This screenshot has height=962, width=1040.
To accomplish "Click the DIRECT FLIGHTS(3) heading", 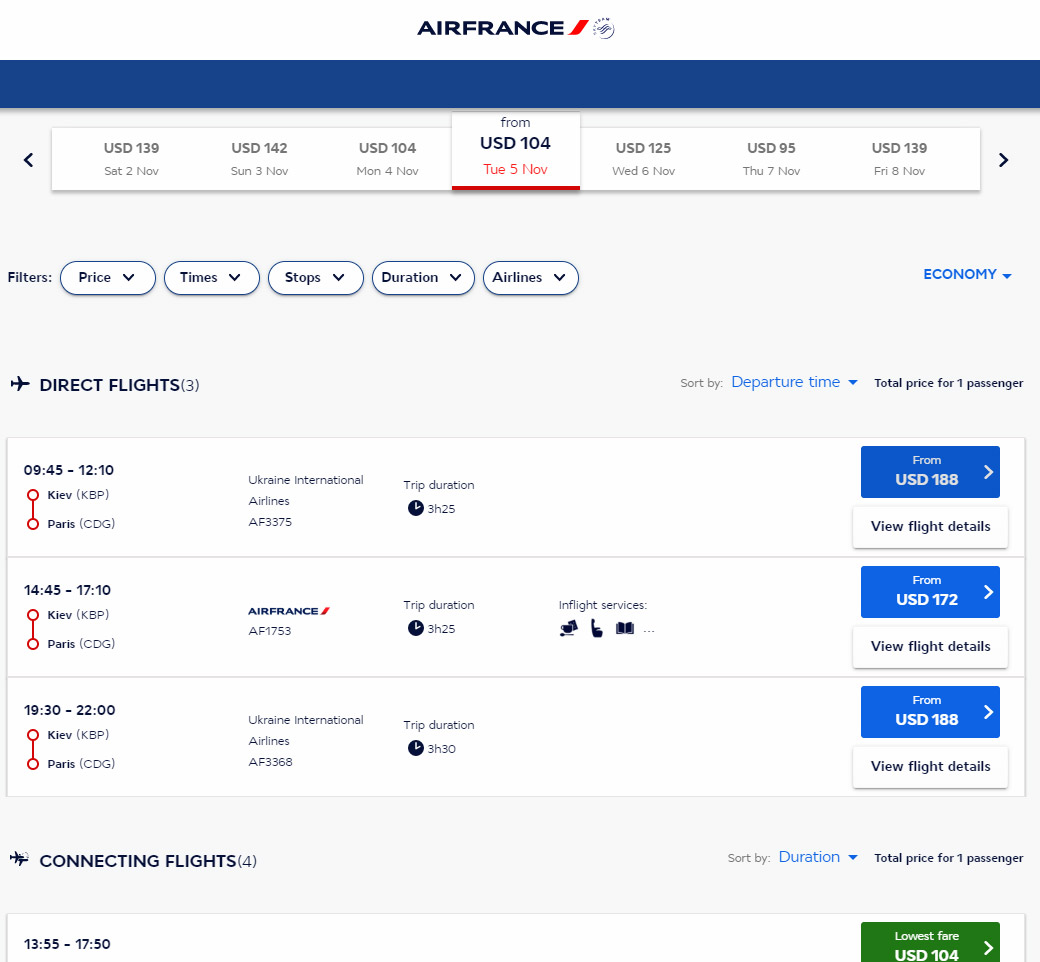I will (119, 385).
